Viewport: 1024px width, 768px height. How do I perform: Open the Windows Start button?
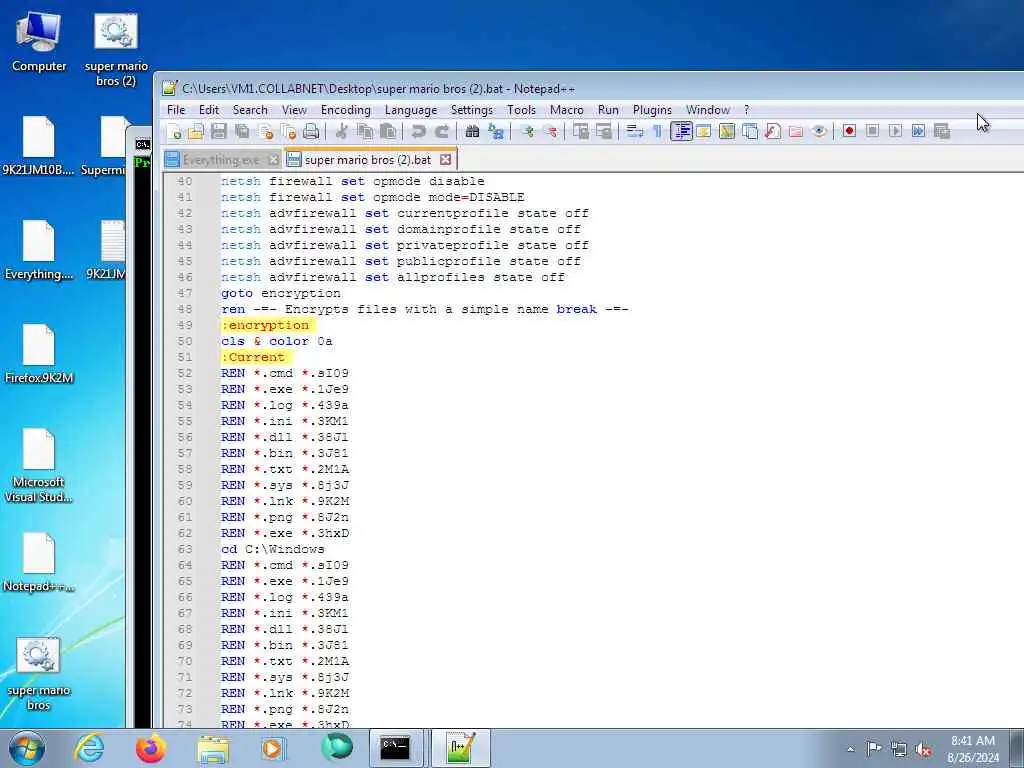click(x=27, y=748)
